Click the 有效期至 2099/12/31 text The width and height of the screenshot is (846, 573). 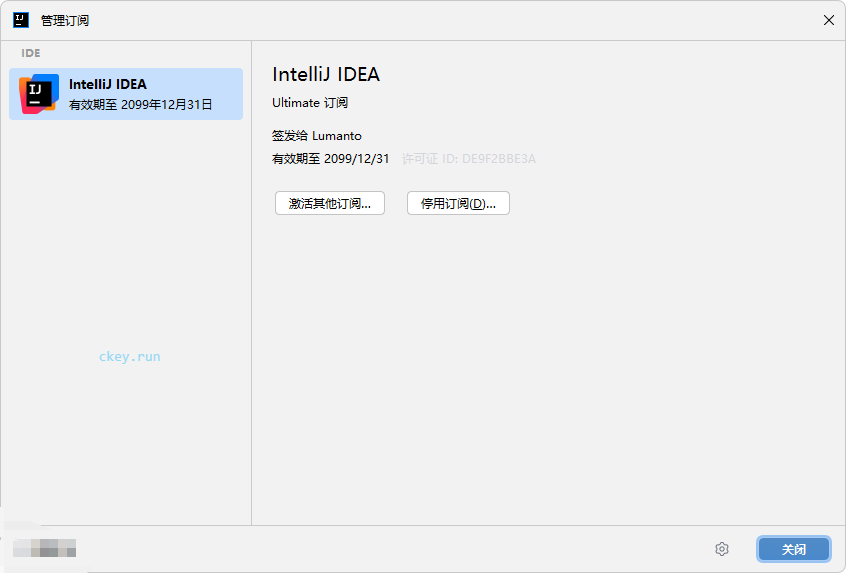tap(330, 159)
